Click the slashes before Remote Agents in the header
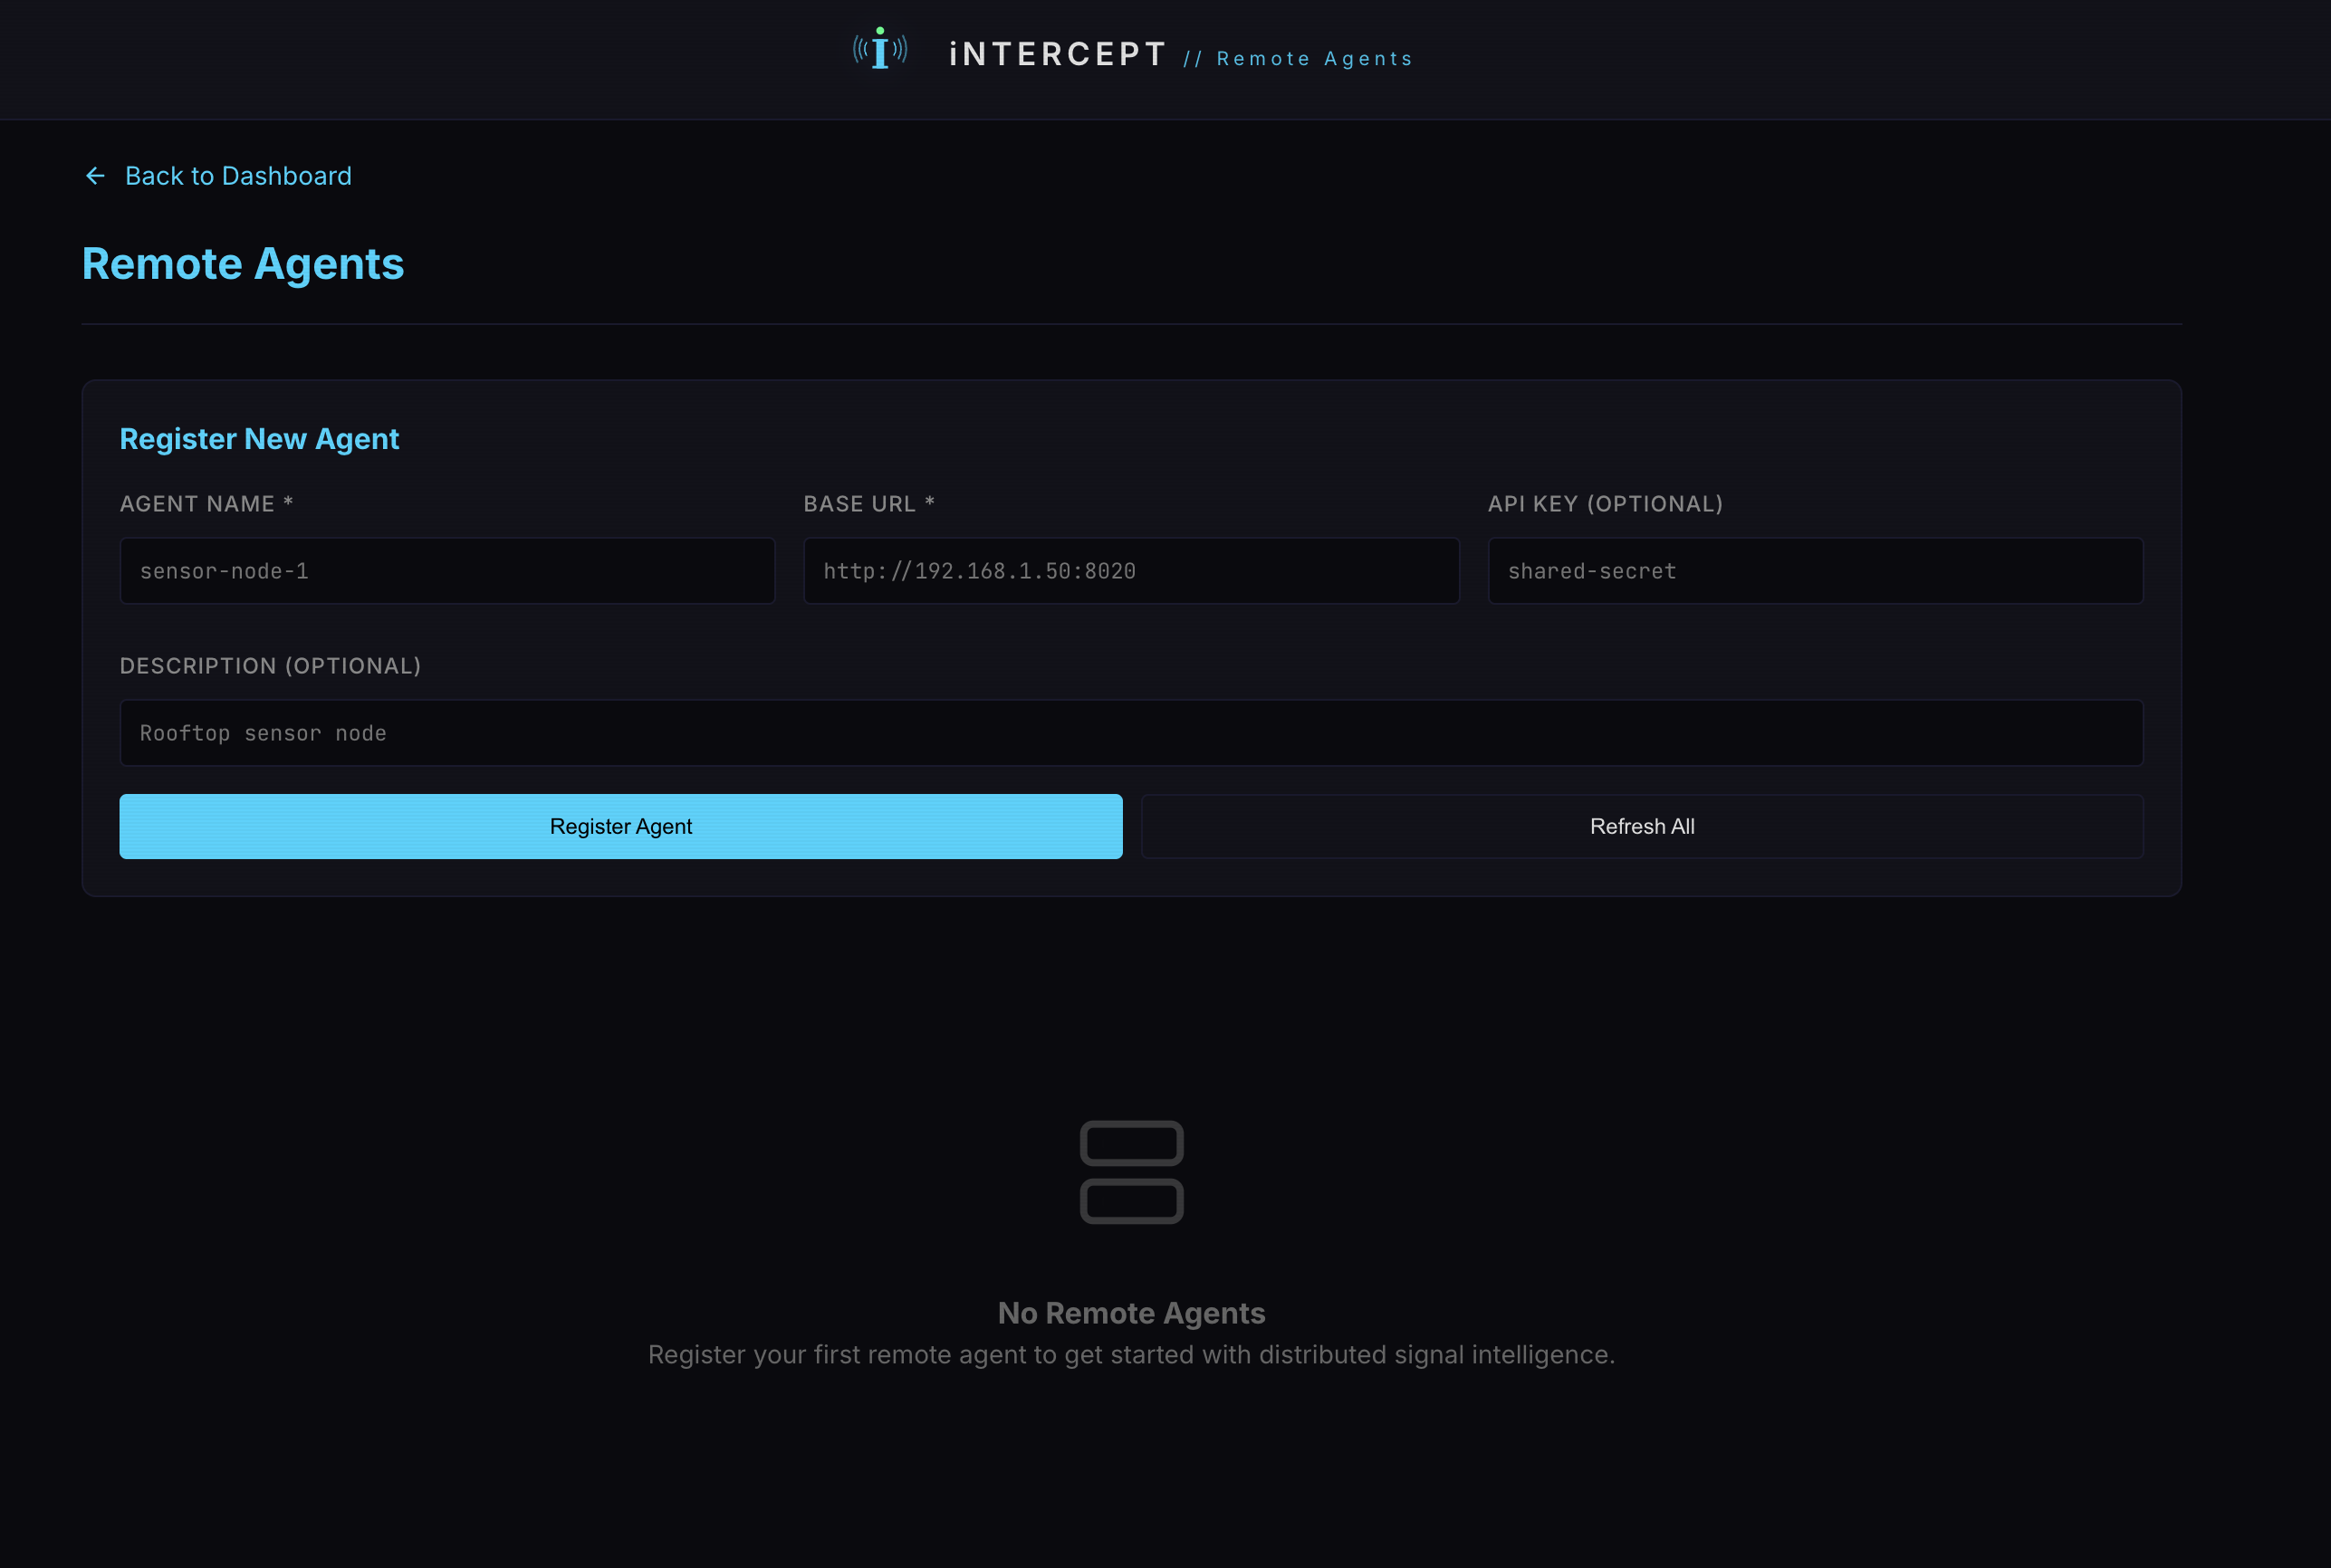 (1196, 58)
